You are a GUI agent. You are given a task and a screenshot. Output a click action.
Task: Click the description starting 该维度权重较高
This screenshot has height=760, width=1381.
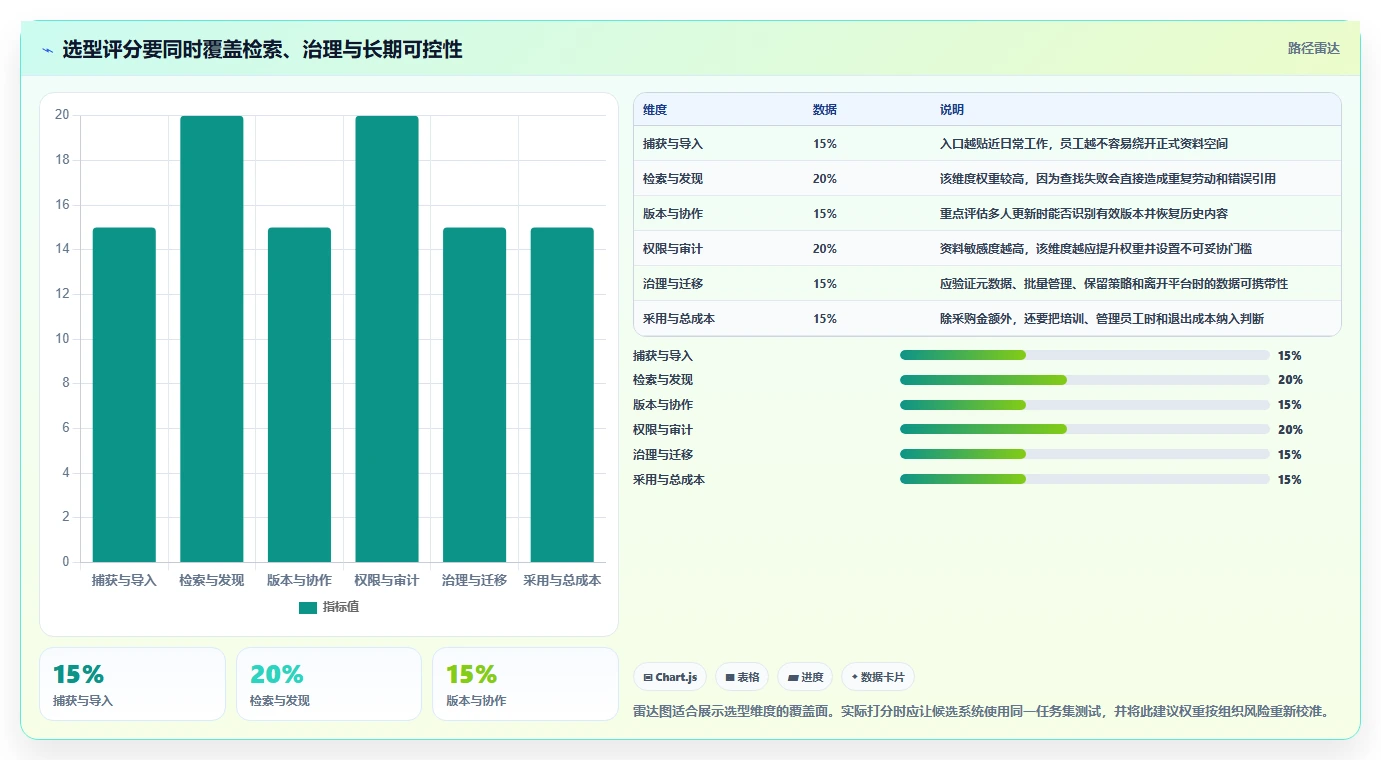(x=1108, y=179)
